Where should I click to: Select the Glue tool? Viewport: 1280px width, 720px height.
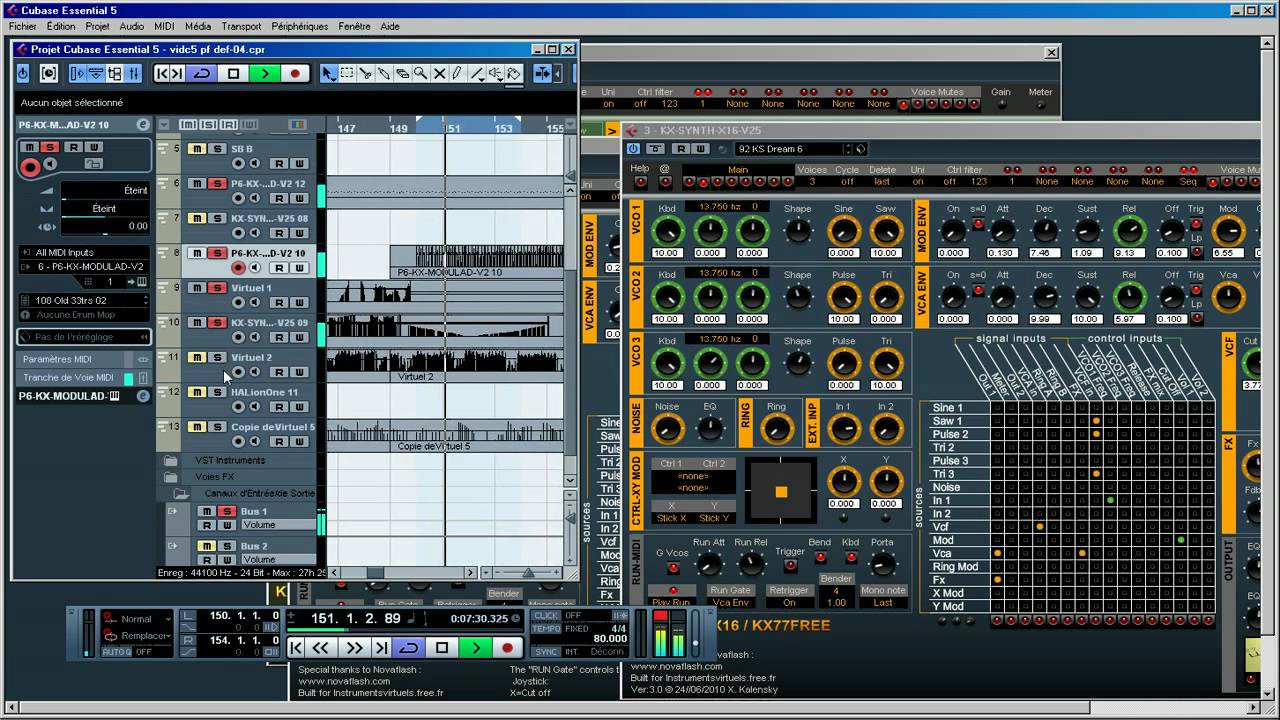click(385, 73)
